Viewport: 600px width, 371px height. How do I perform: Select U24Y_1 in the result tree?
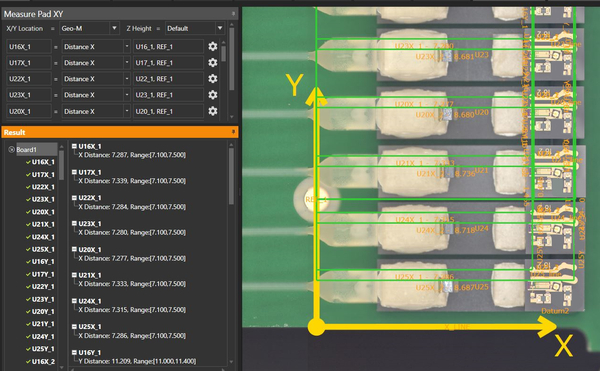43,337
